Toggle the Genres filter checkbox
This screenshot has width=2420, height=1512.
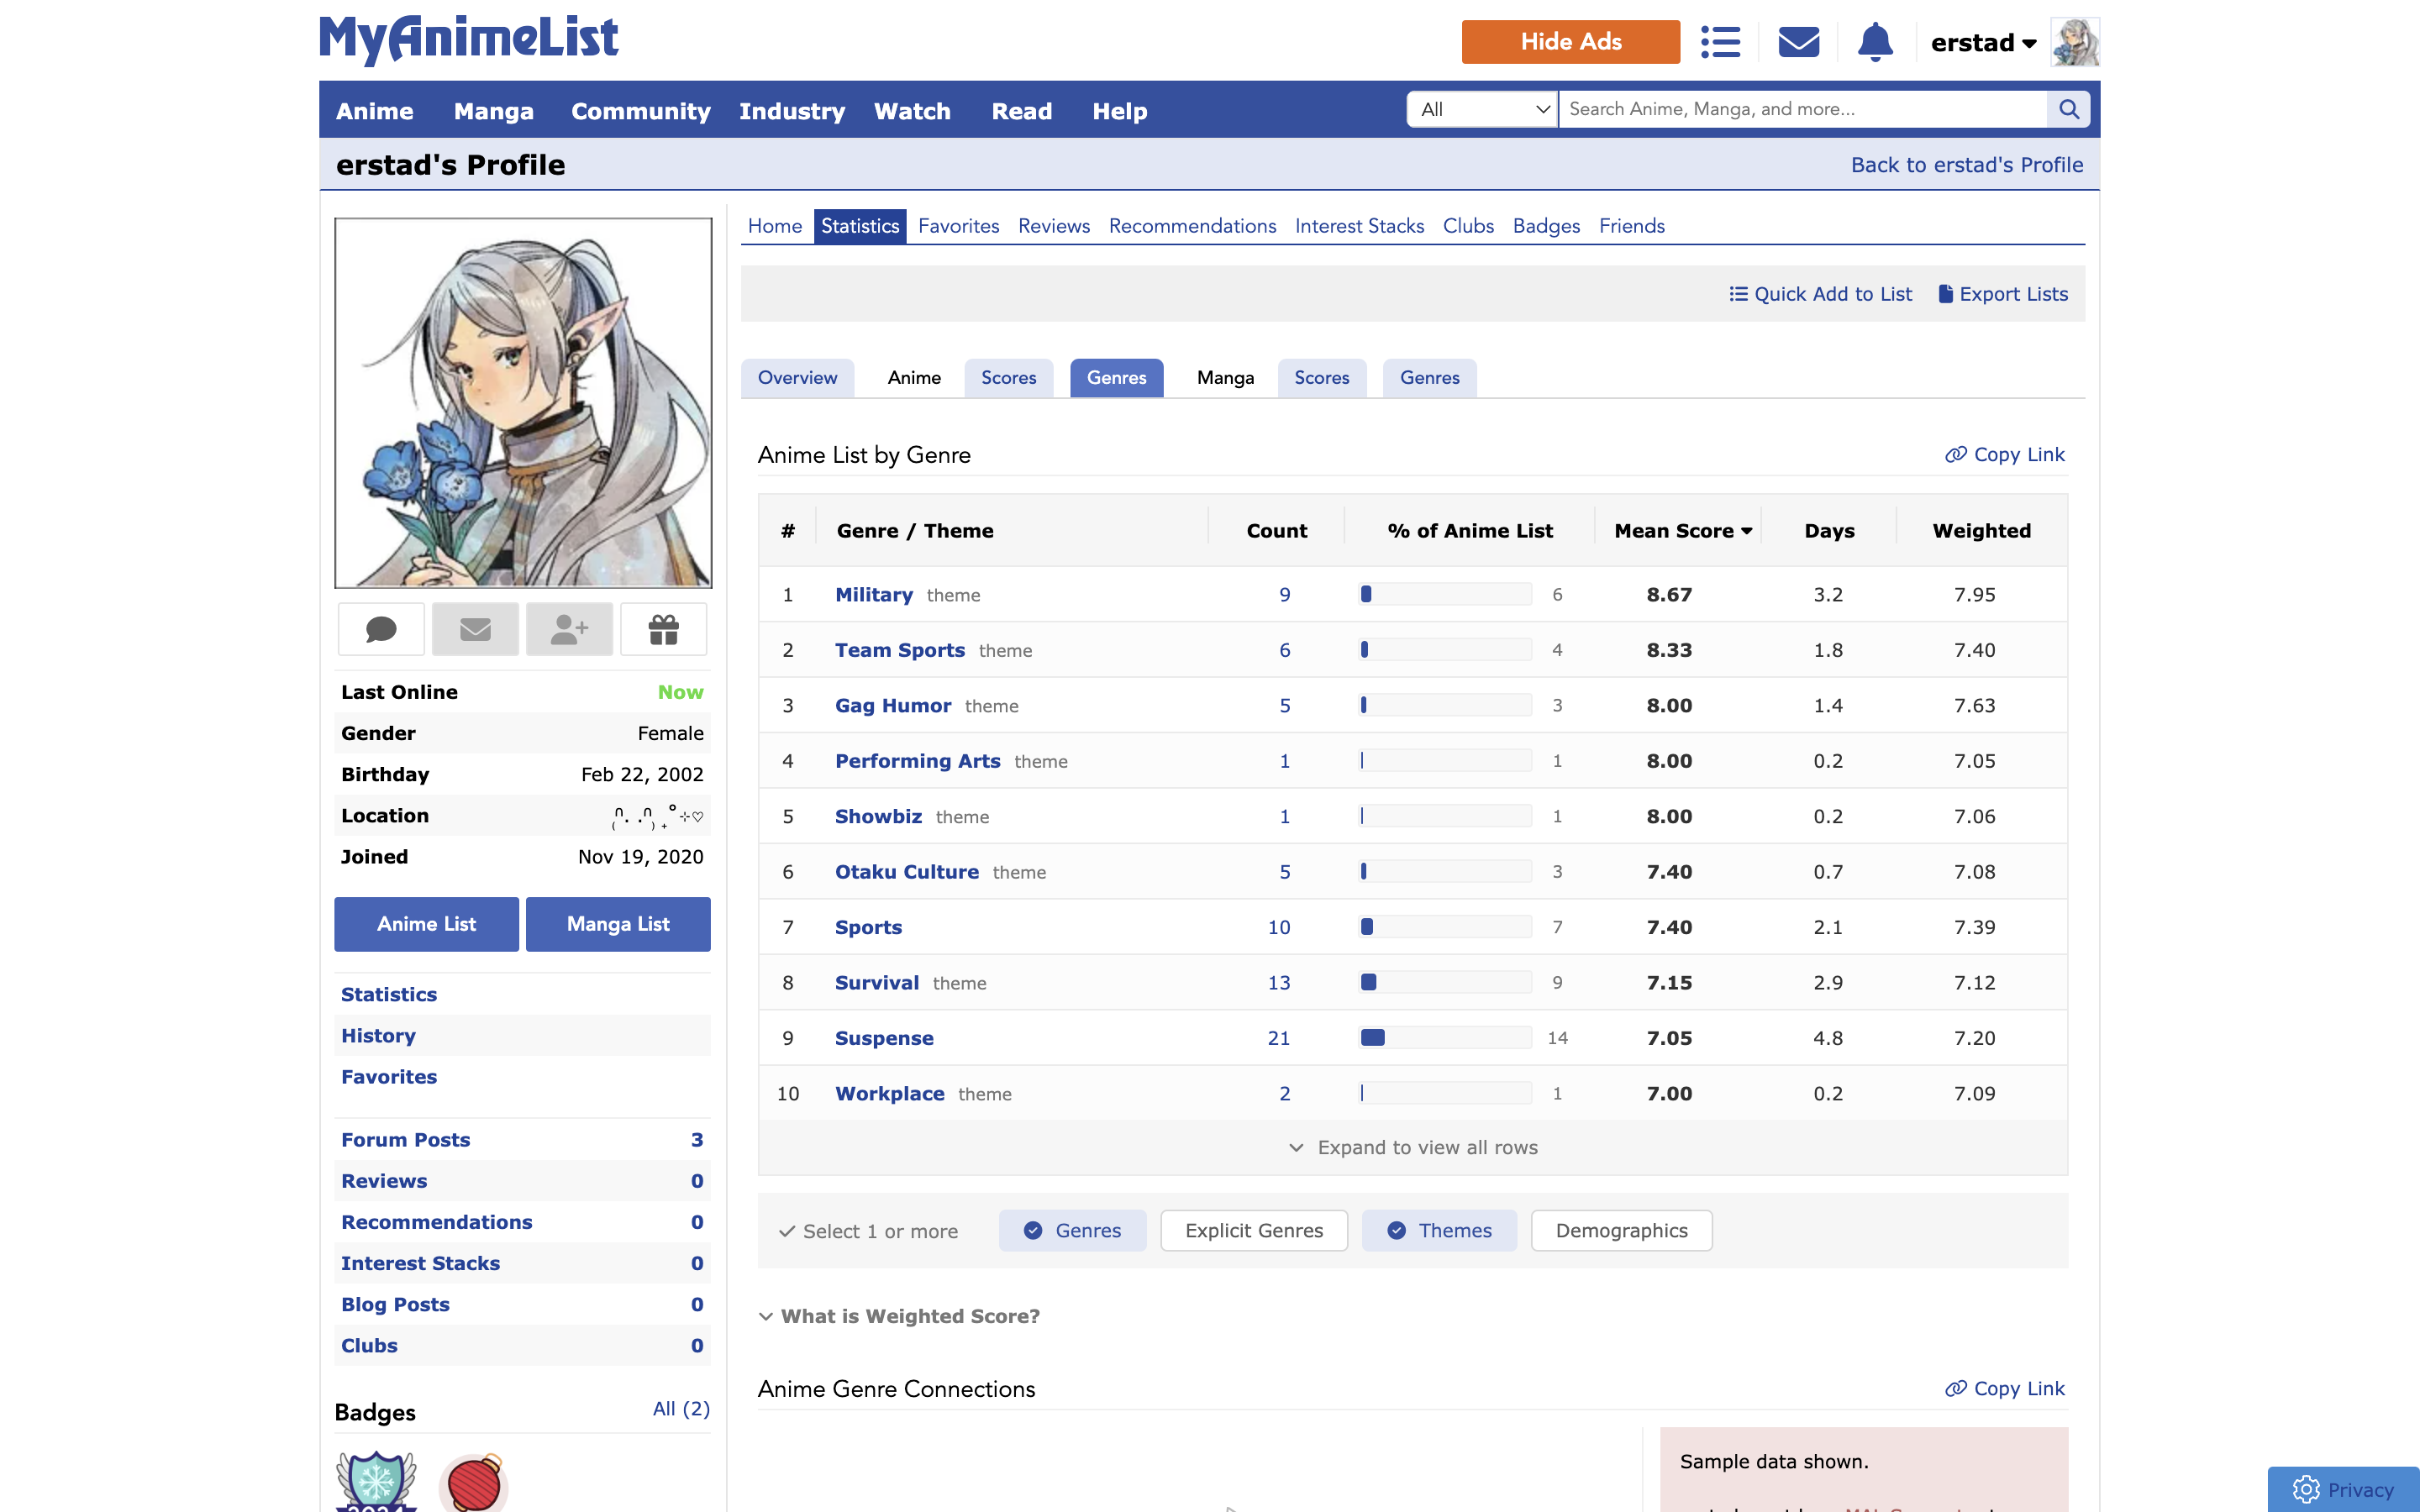(1072, 1231)
